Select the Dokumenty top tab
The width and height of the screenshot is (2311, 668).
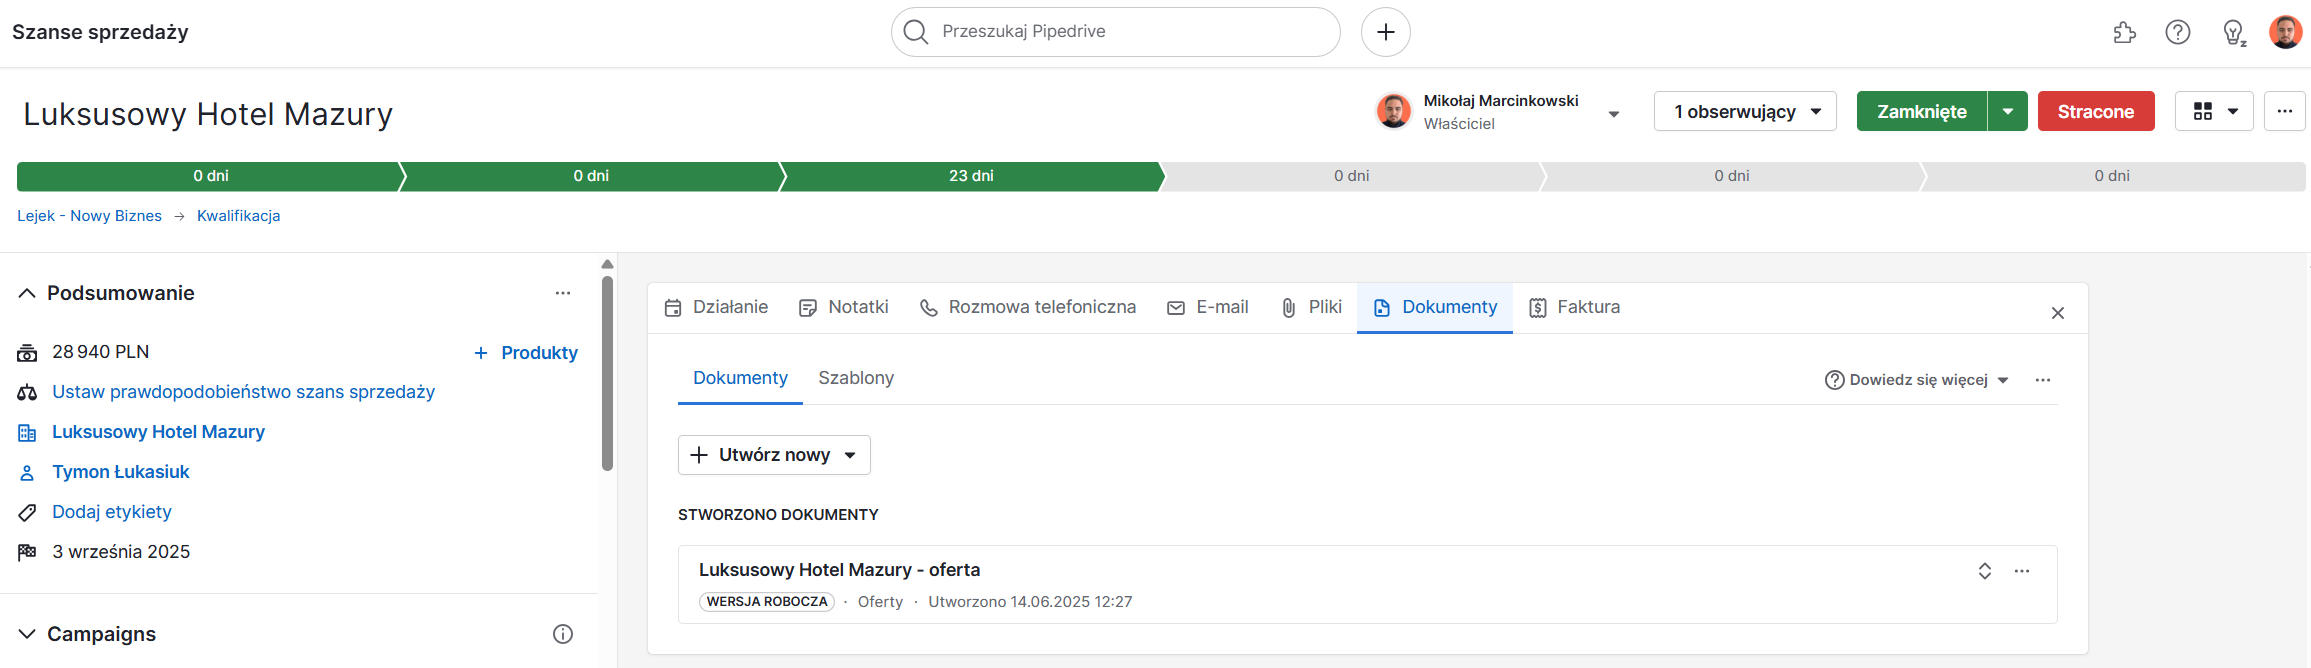click(1435, 308)
